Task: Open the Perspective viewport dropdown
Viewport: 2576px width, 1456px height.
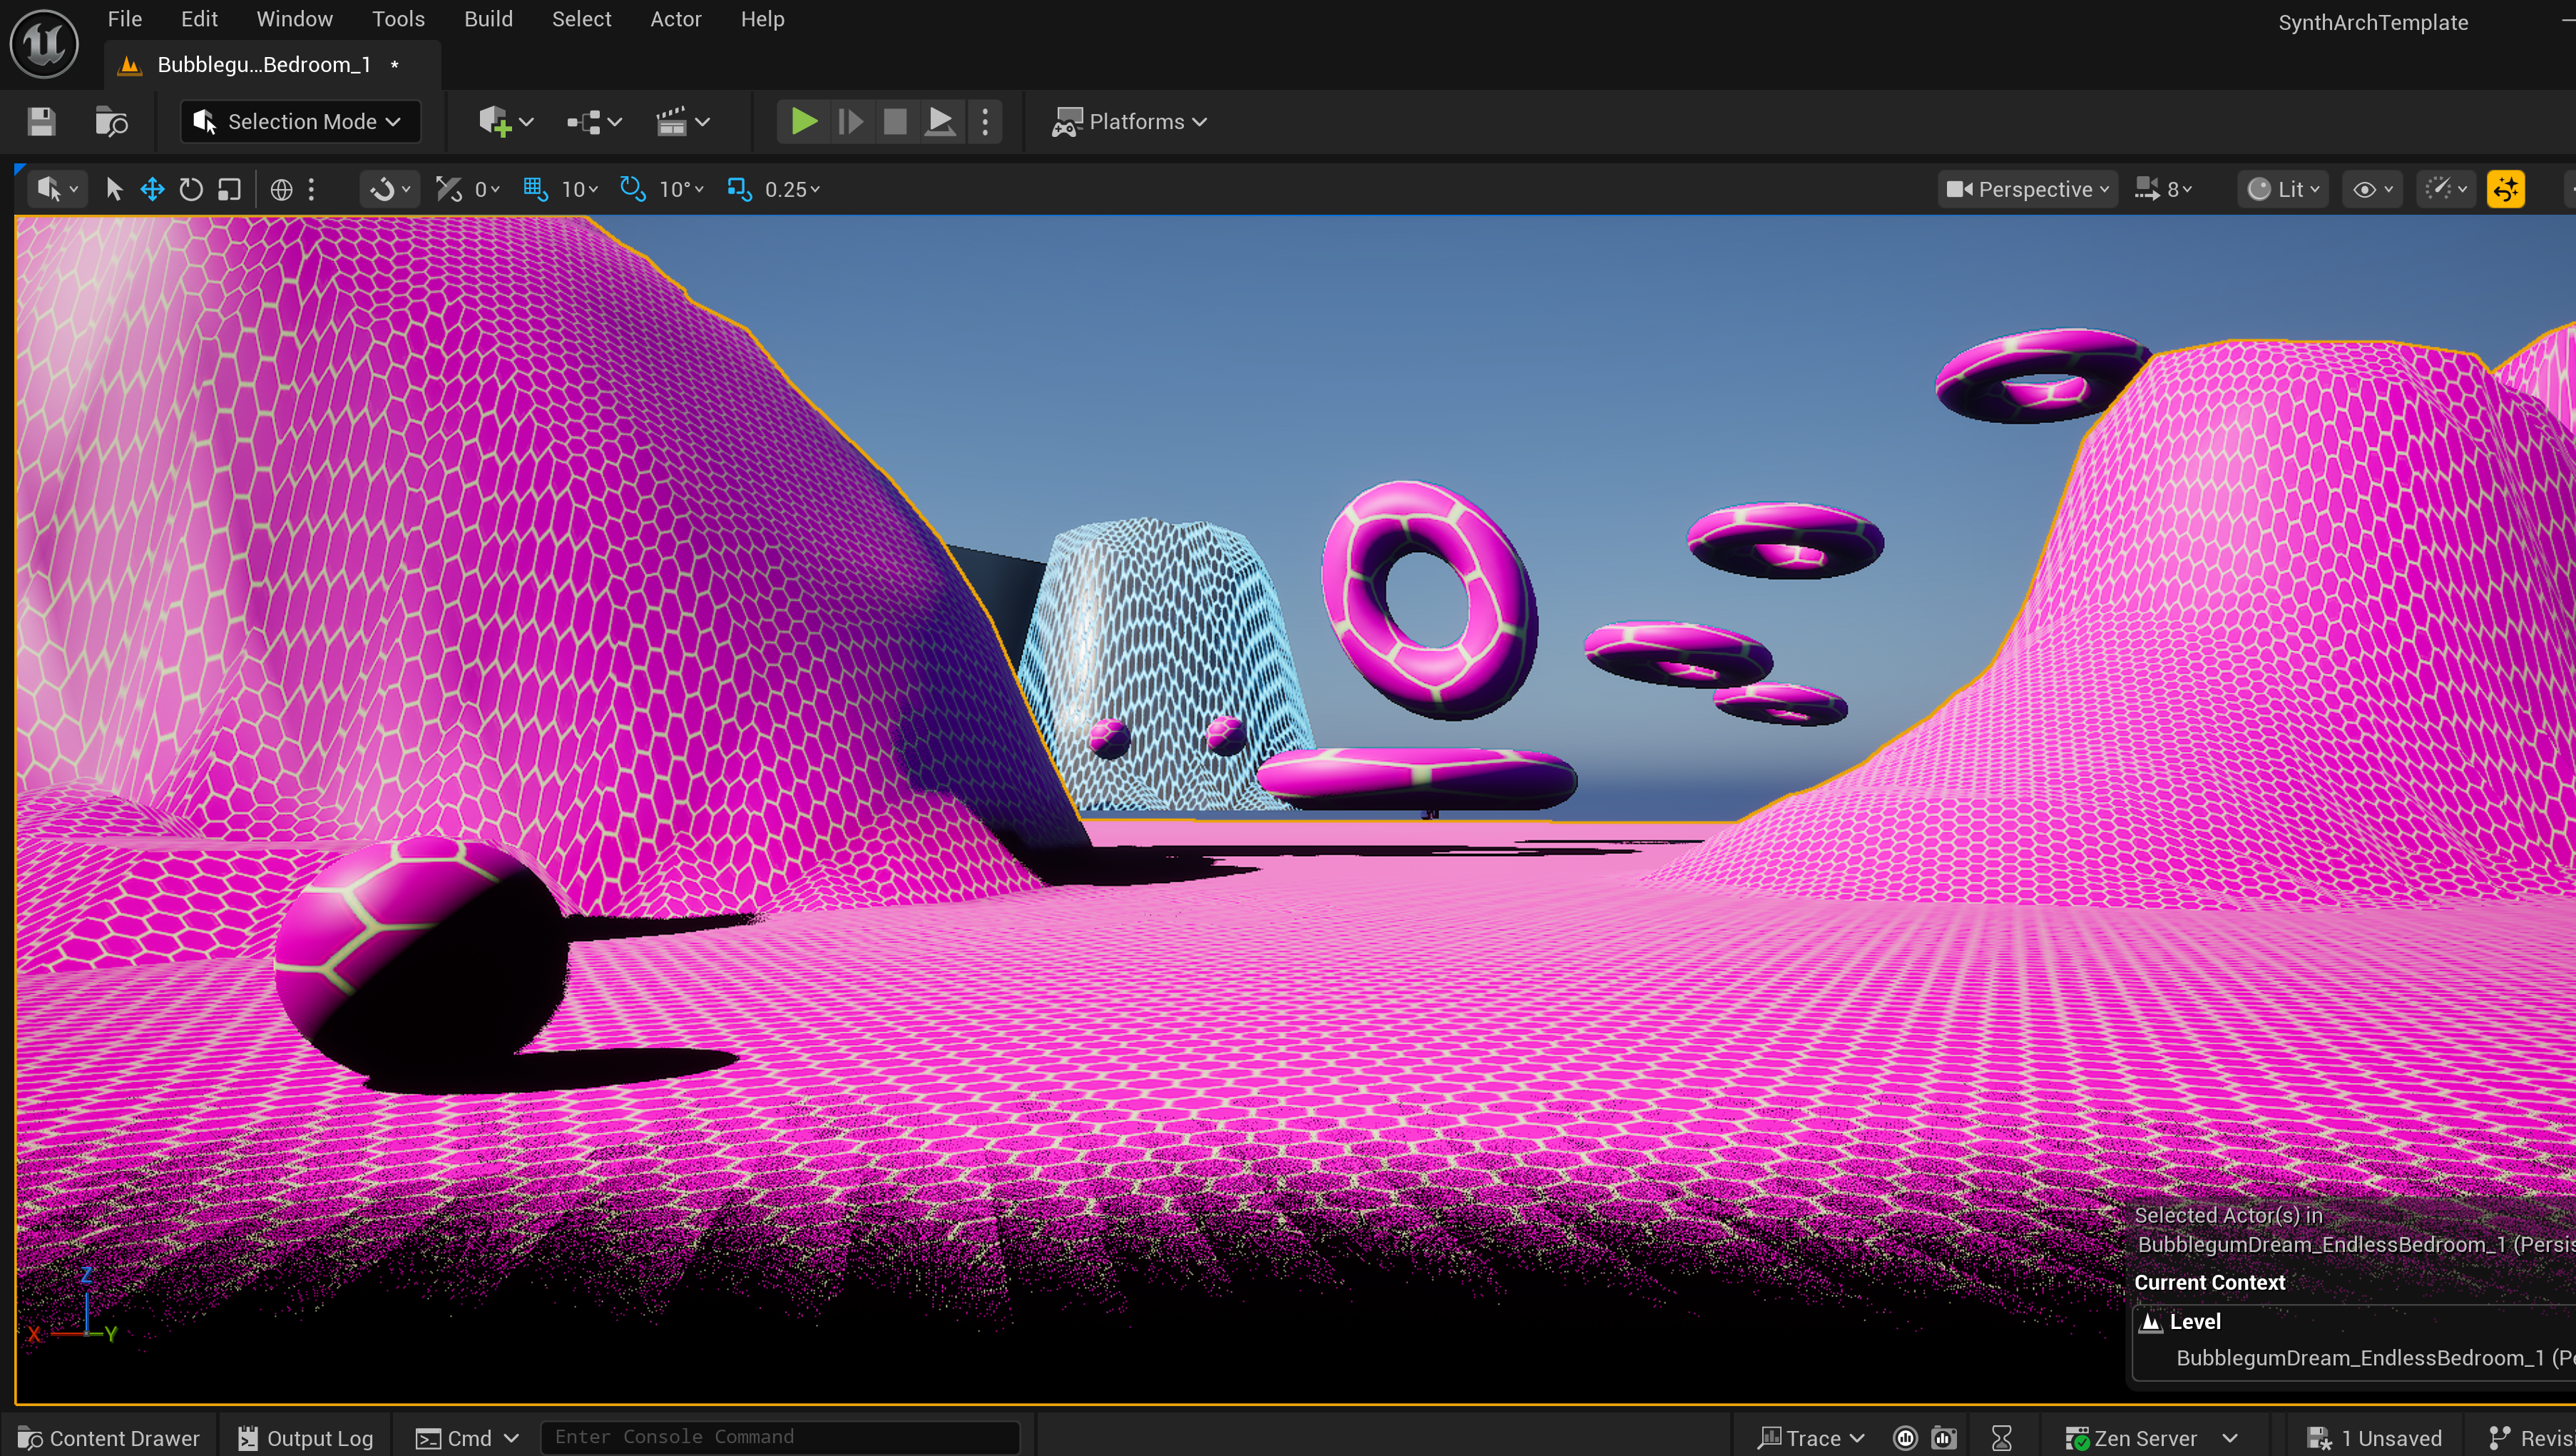Action: tap(2028, 189)
